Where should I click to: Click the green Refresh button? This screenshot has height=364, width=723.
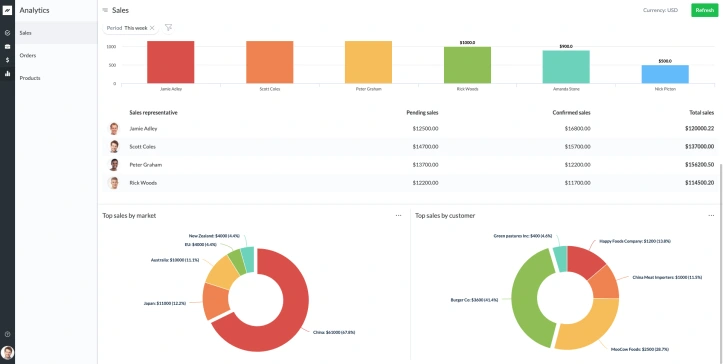tap(705, 10)
